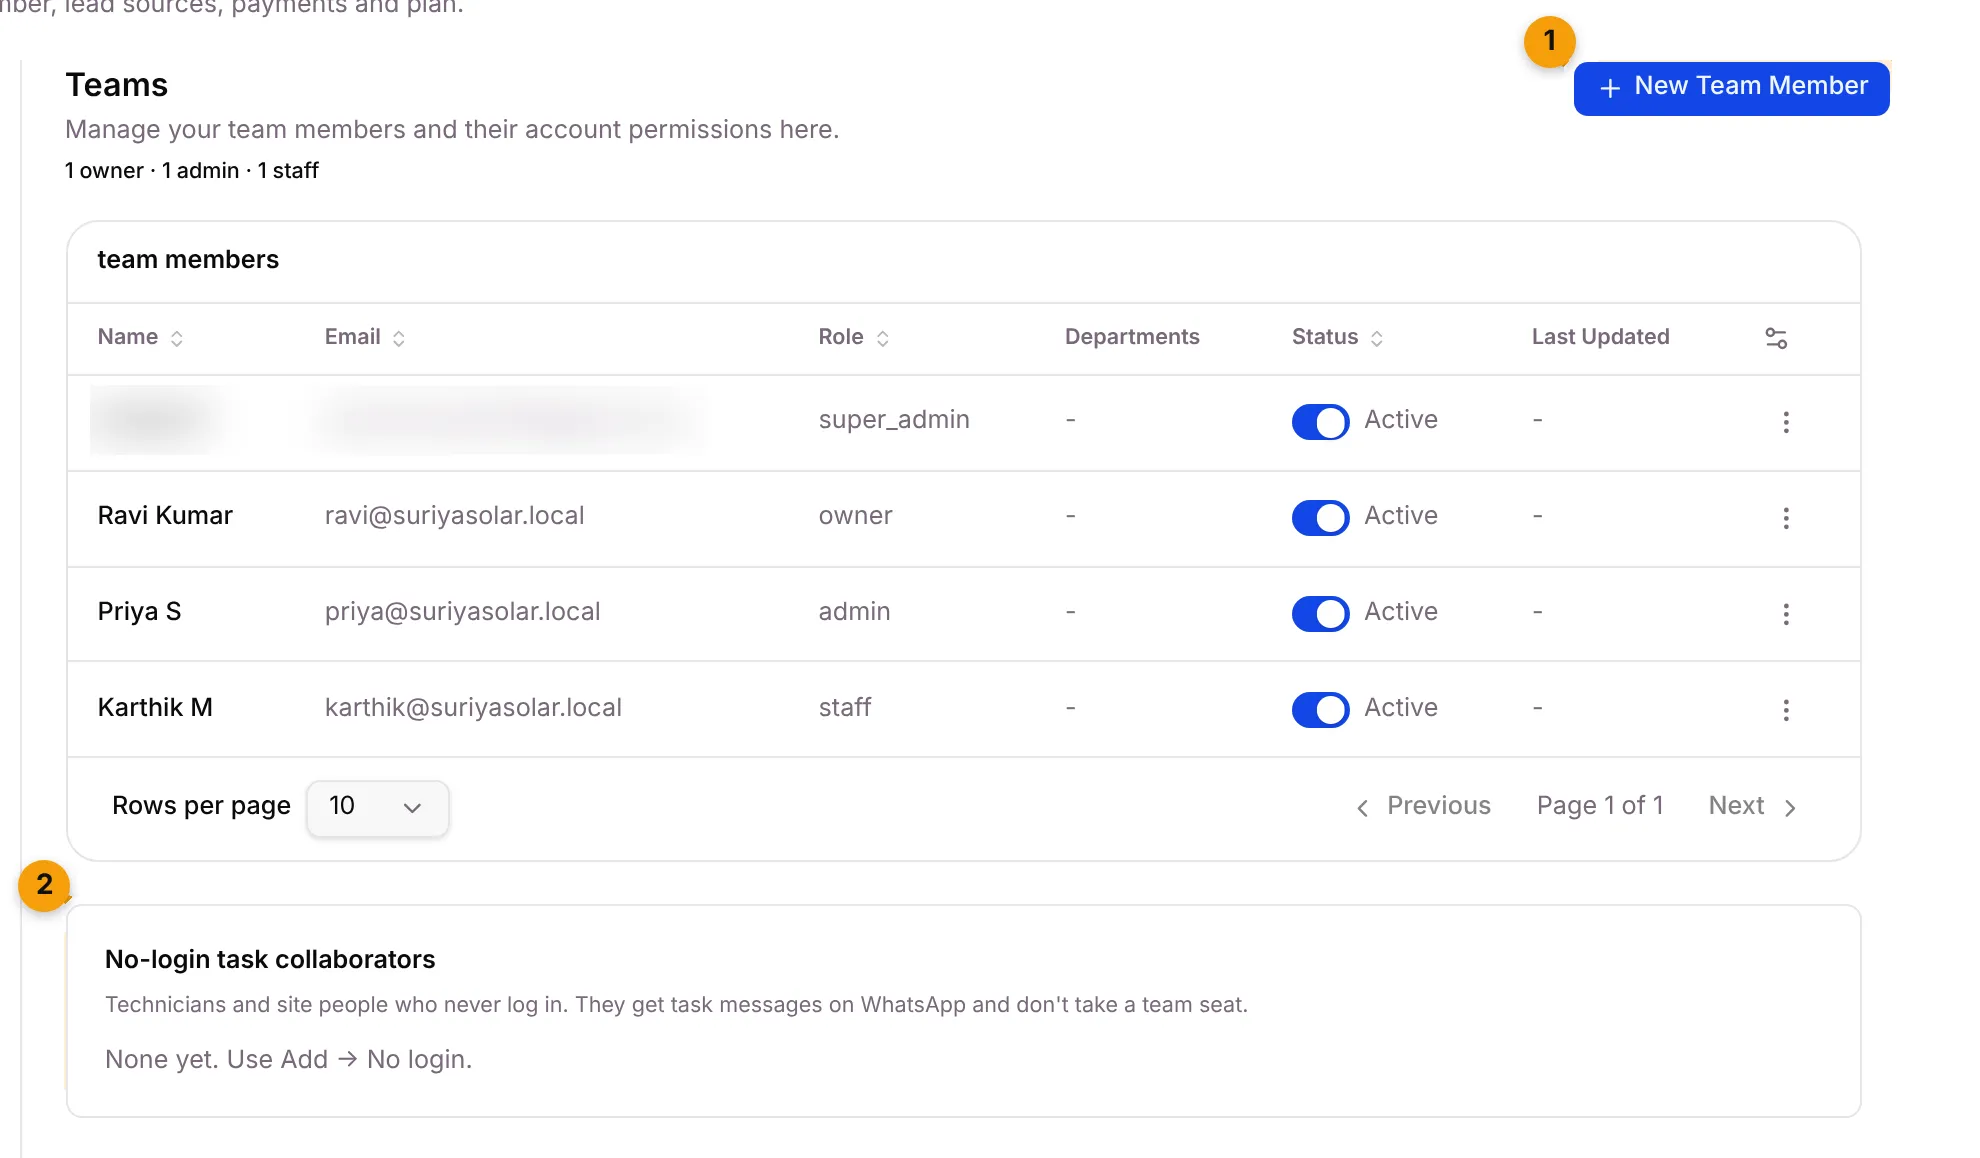The image size is (1980, 1158).
Task: Open the actions menu for Ravi Kumar
Action: click(x=1786, y=518)
